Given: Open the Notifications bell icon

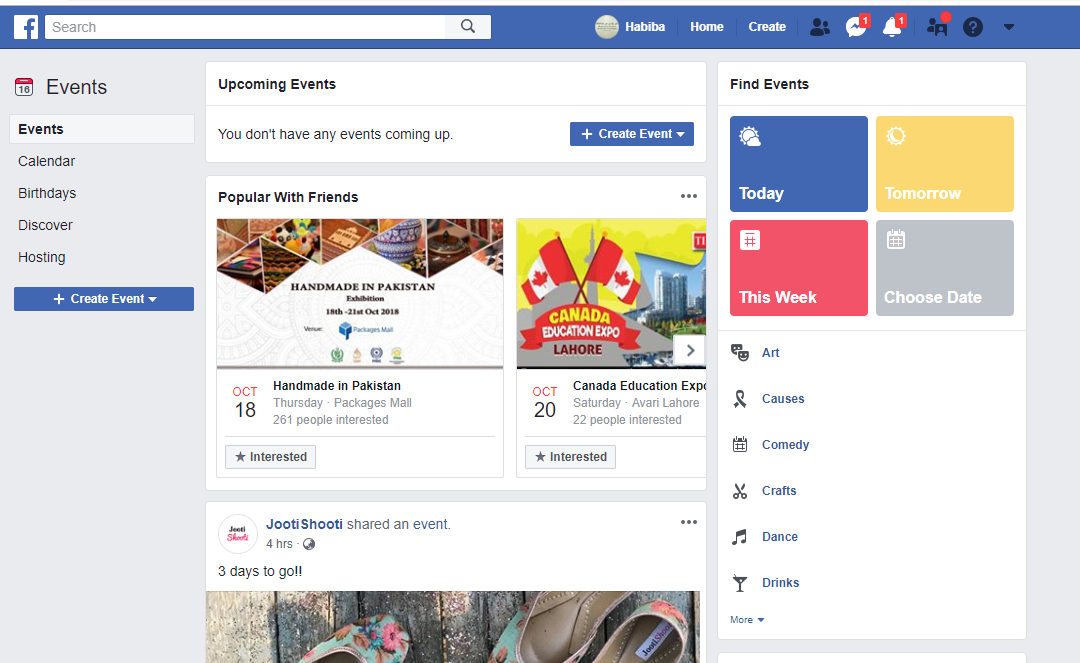Looking at the screenshot, I should [x=892, y=27].
